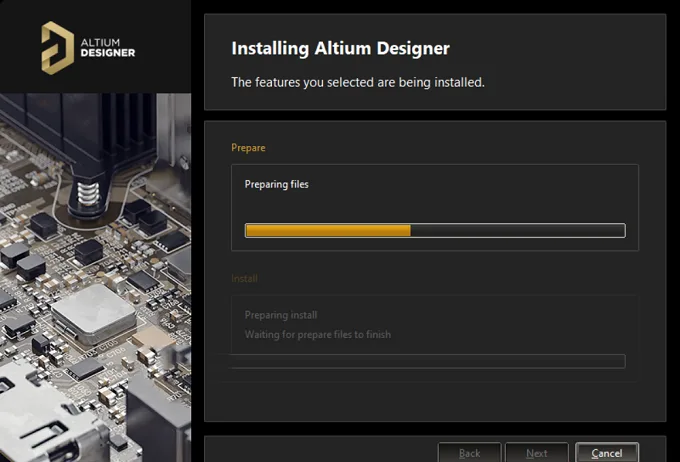Click the Installing Altium Designer heading
Image resolution: width=680 pixels, height=462 pixels.
click(340, 48)
